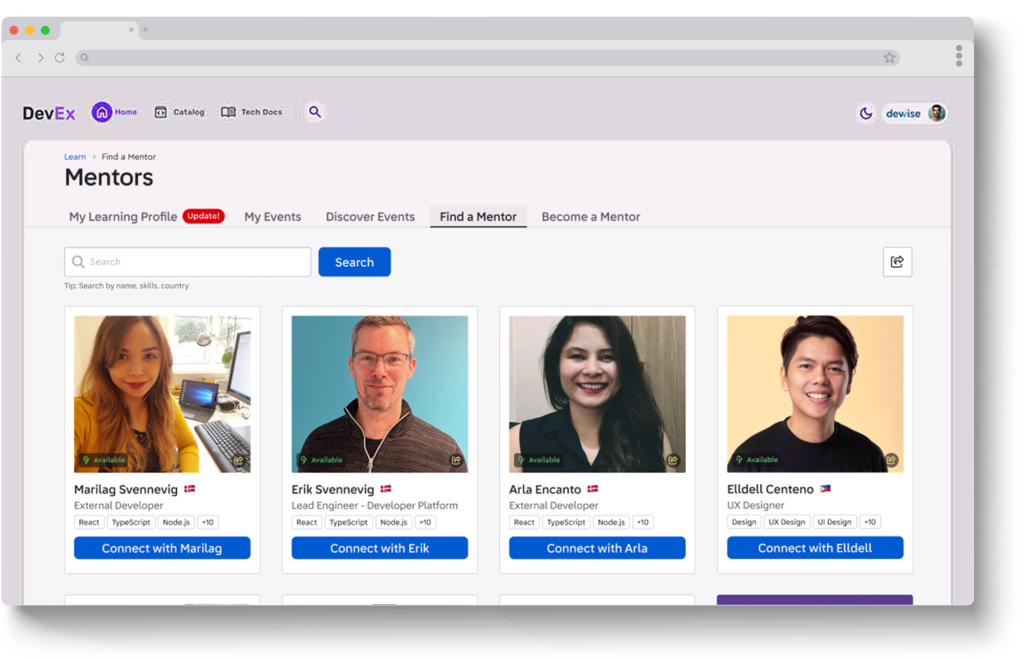Toggle dark mode moon icon
The height and width of the screenshot is (660, 1024).
[866, 113]
